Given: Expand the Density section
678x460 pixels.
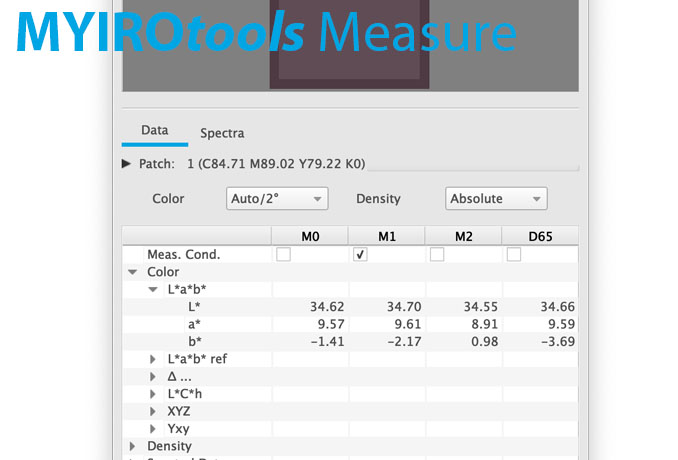Looking at the screenshot, I should pyautogui.click(x=132, y=446).
